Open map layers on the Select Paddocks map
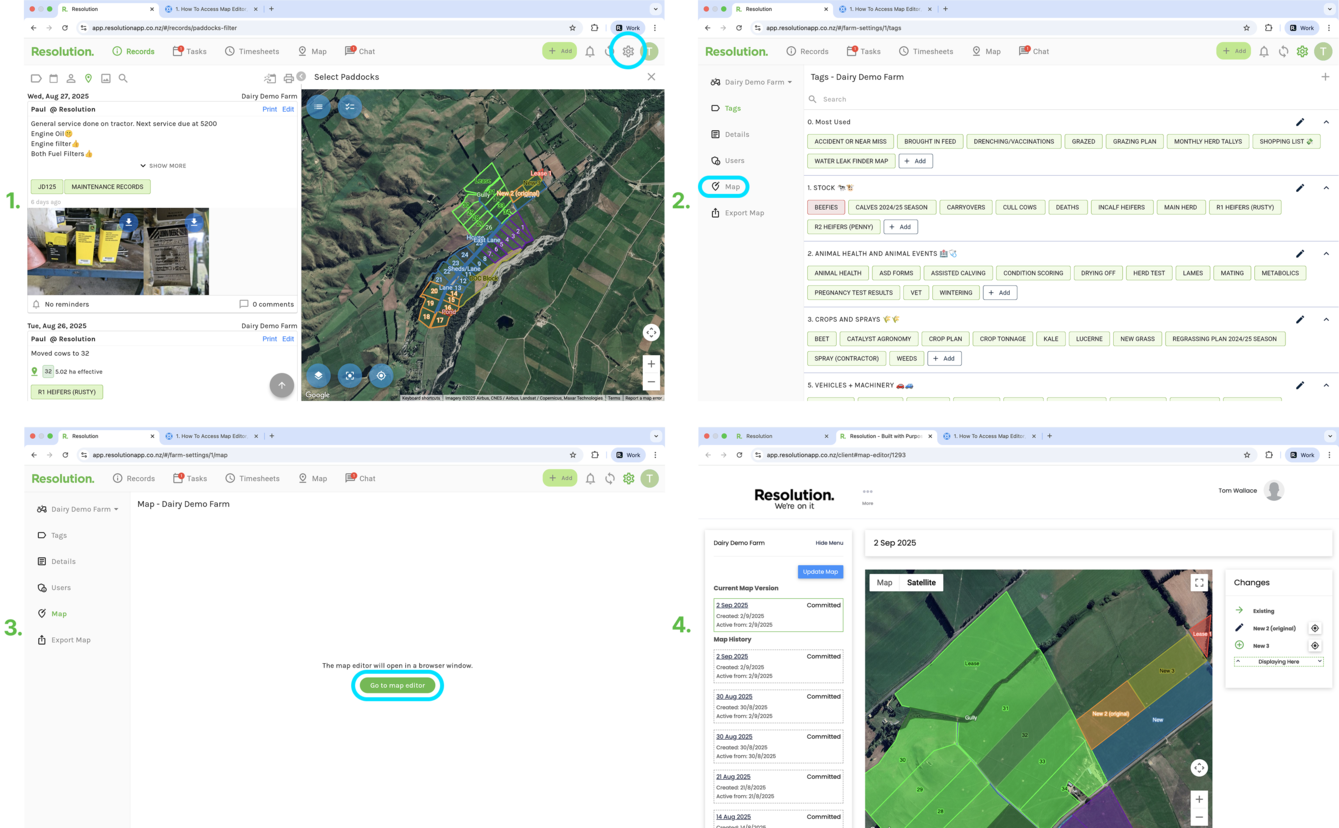Screen dimensions: 1339x828 [x=318, y=376]
